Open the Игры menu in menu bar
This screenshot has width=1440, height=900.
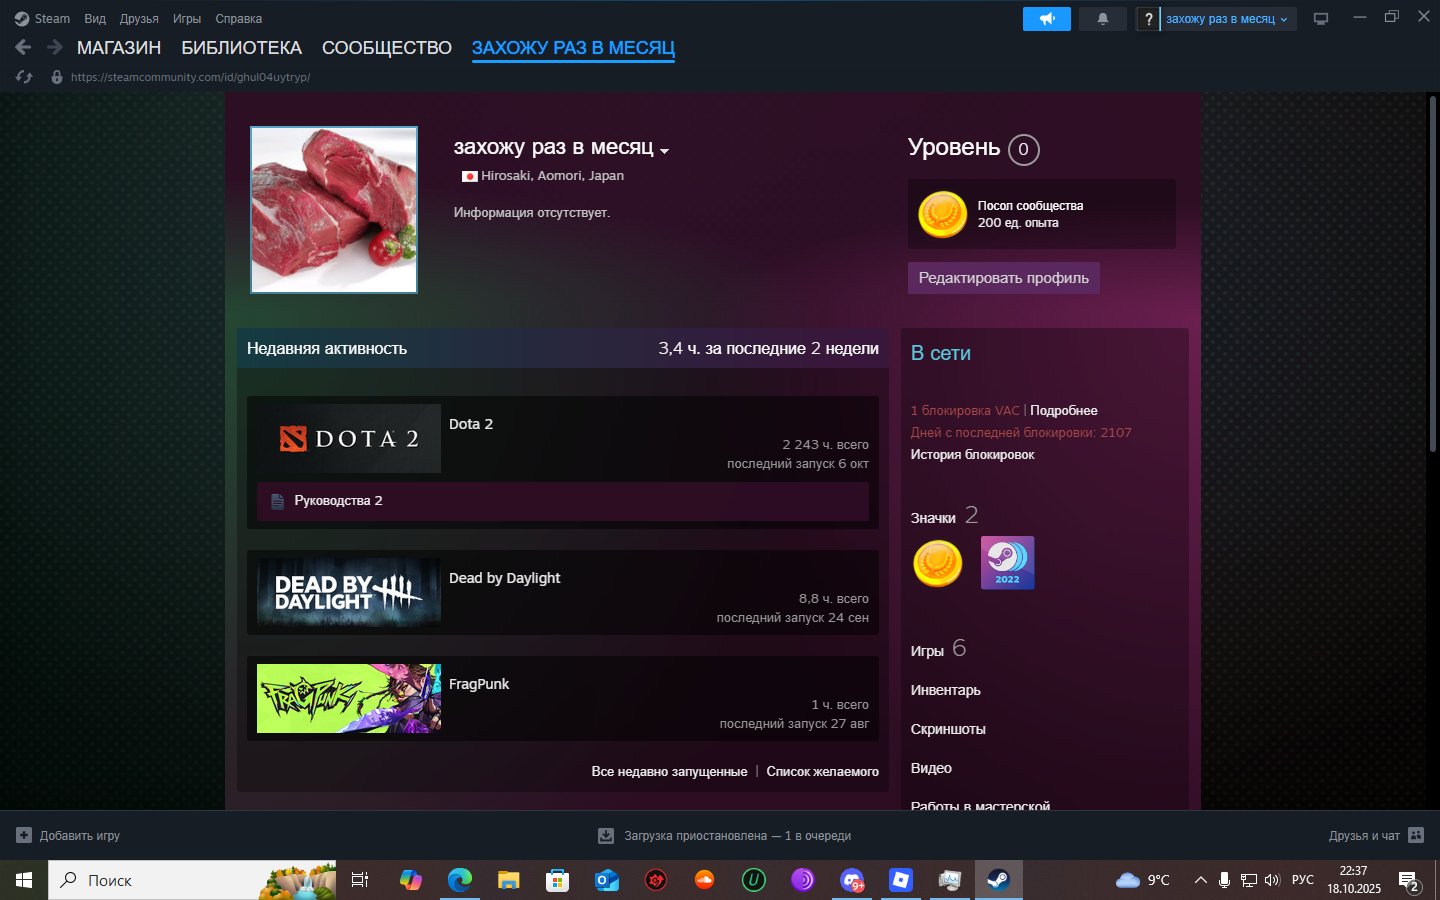[x=186, y=19]
